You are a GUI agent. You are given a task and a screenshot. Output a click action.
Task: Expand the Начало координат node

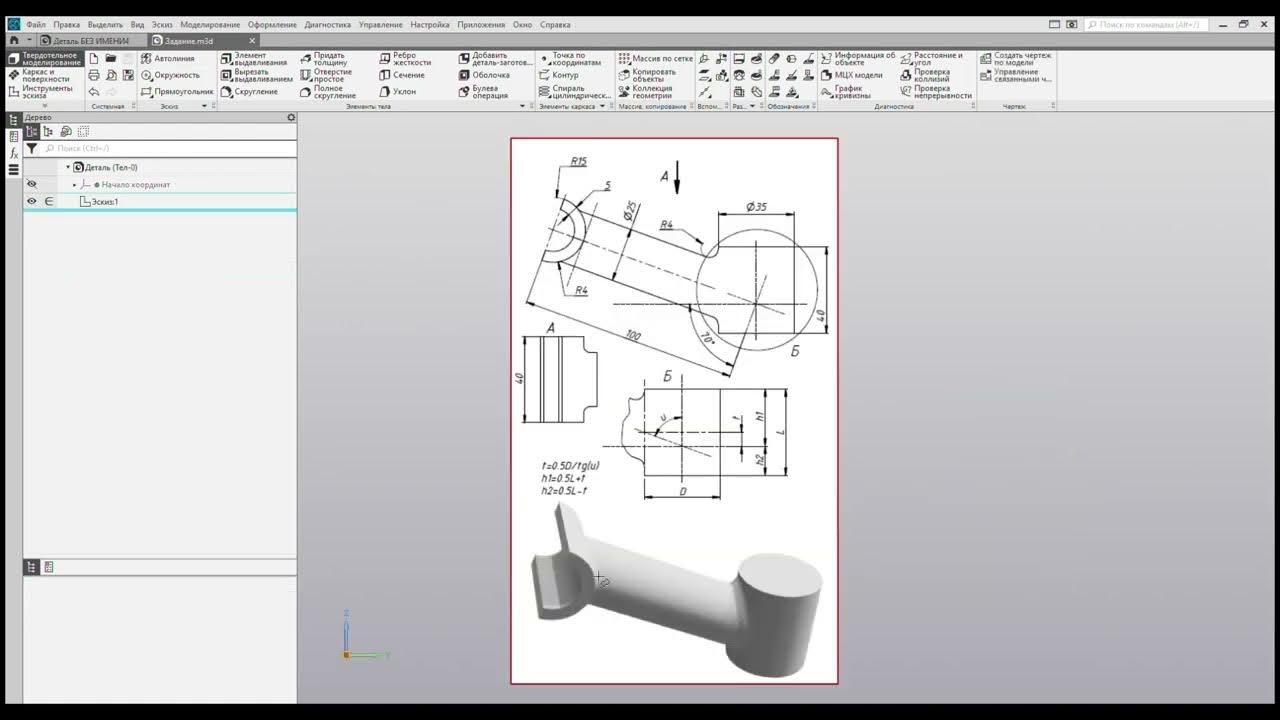[74, 184]
